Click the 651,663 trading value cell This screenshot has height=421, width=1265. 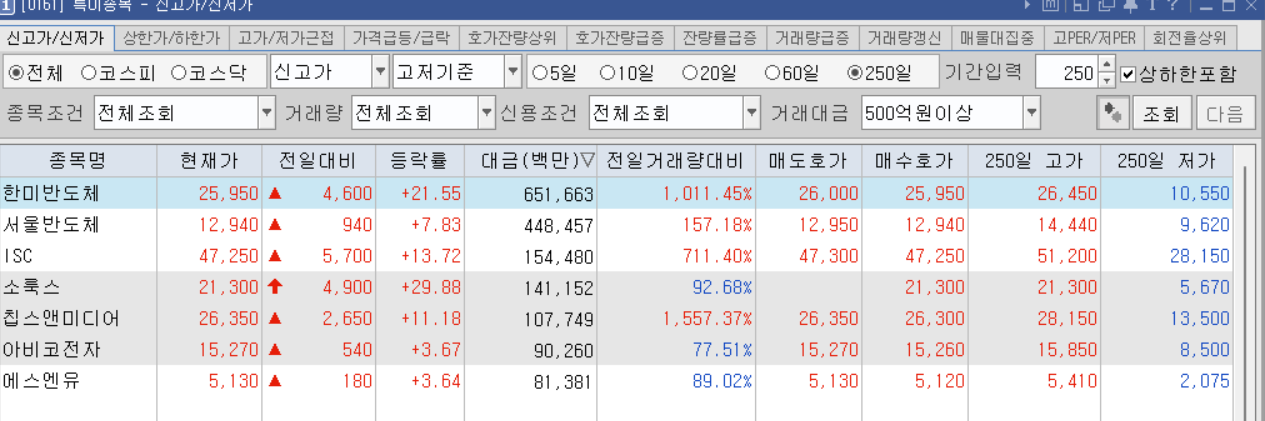[531, 193]
